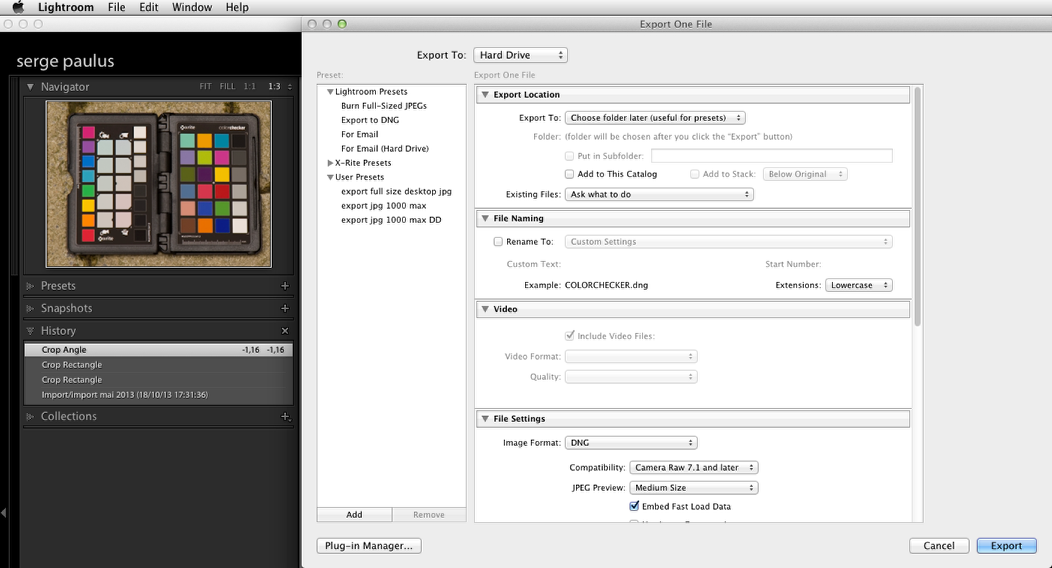Open the Lightroom application menu
Image resolution: width=1052 pixels, height=568 pixels.
pyautogui.click(x=66, y=7)
